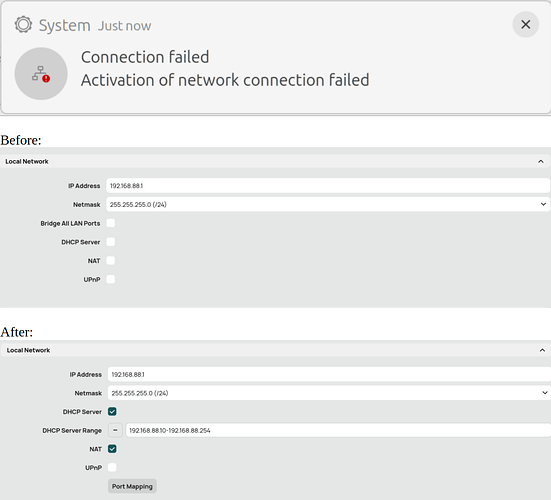Uncheck NAT in After panel
This screenshot has height=500, width=551.
[112, 449]
